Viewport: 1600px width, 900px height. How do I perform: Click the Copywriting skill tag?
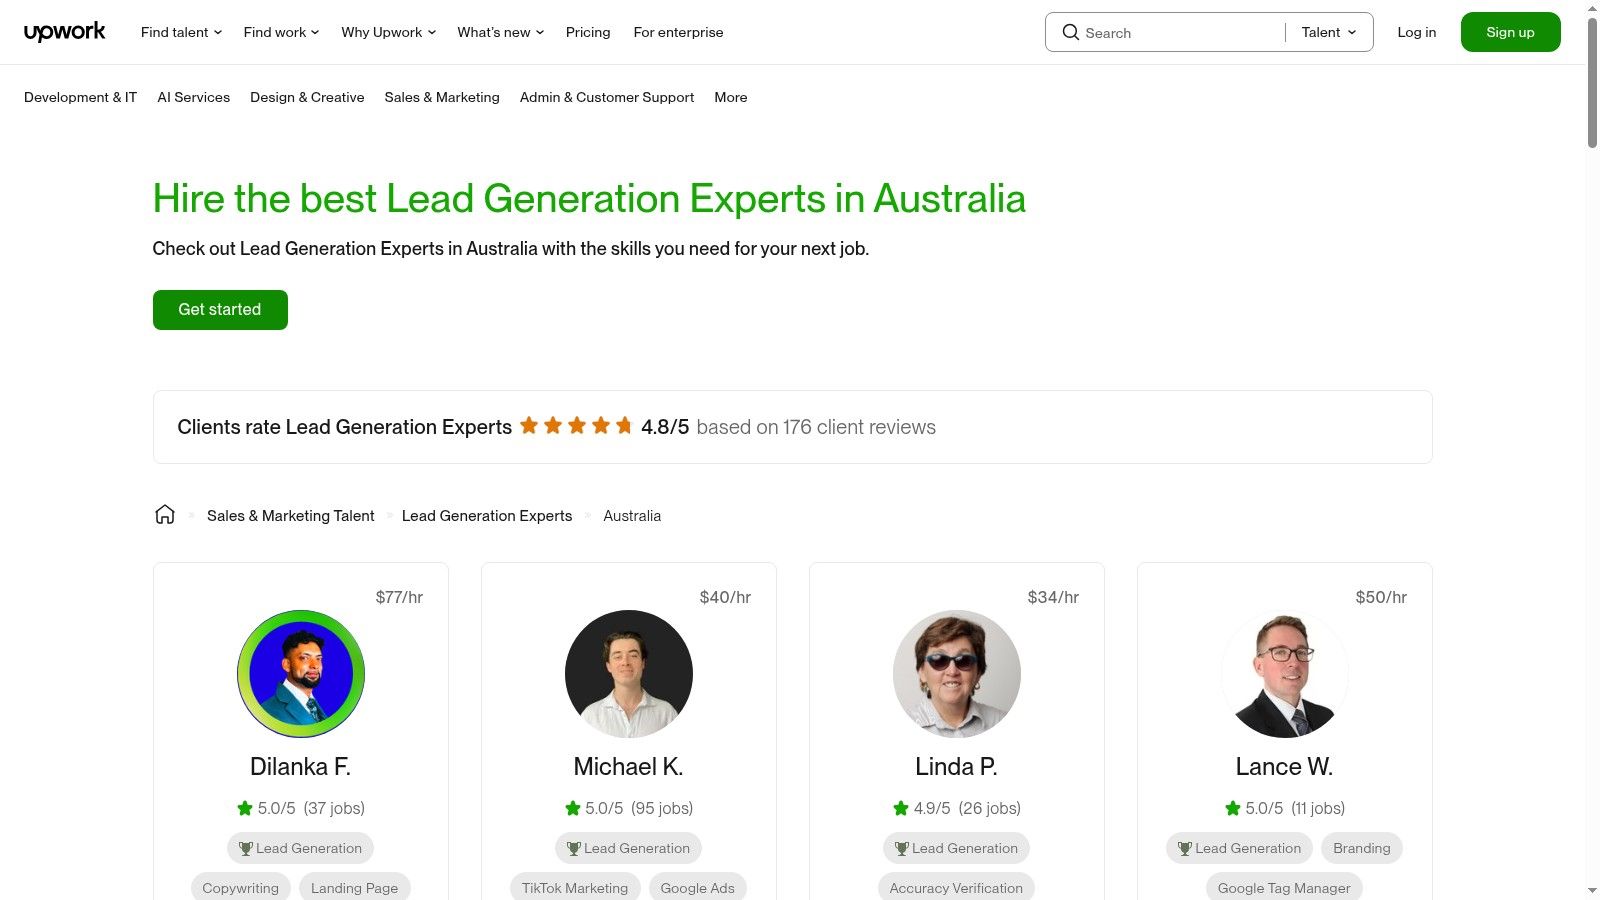241,888
